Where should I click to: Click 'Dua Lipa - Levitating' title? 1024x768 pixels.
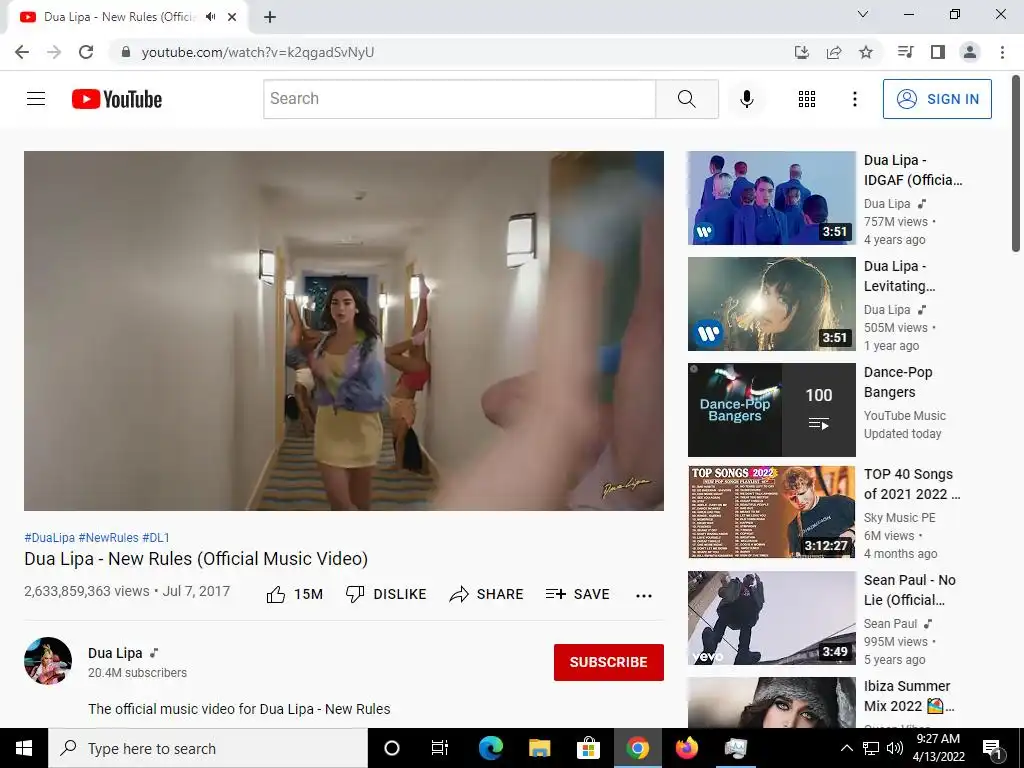tap(899, 276)
